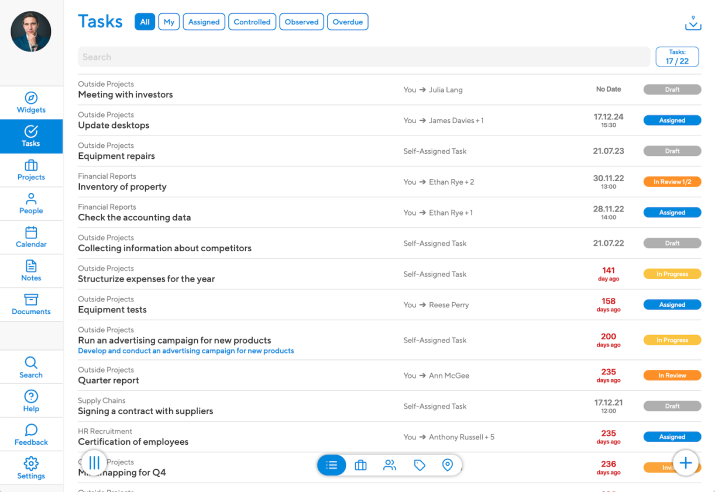Open the Widgets section in sidebar
Image resolution: width=715 pixels, height=492 pixels.
click(31, 102)
